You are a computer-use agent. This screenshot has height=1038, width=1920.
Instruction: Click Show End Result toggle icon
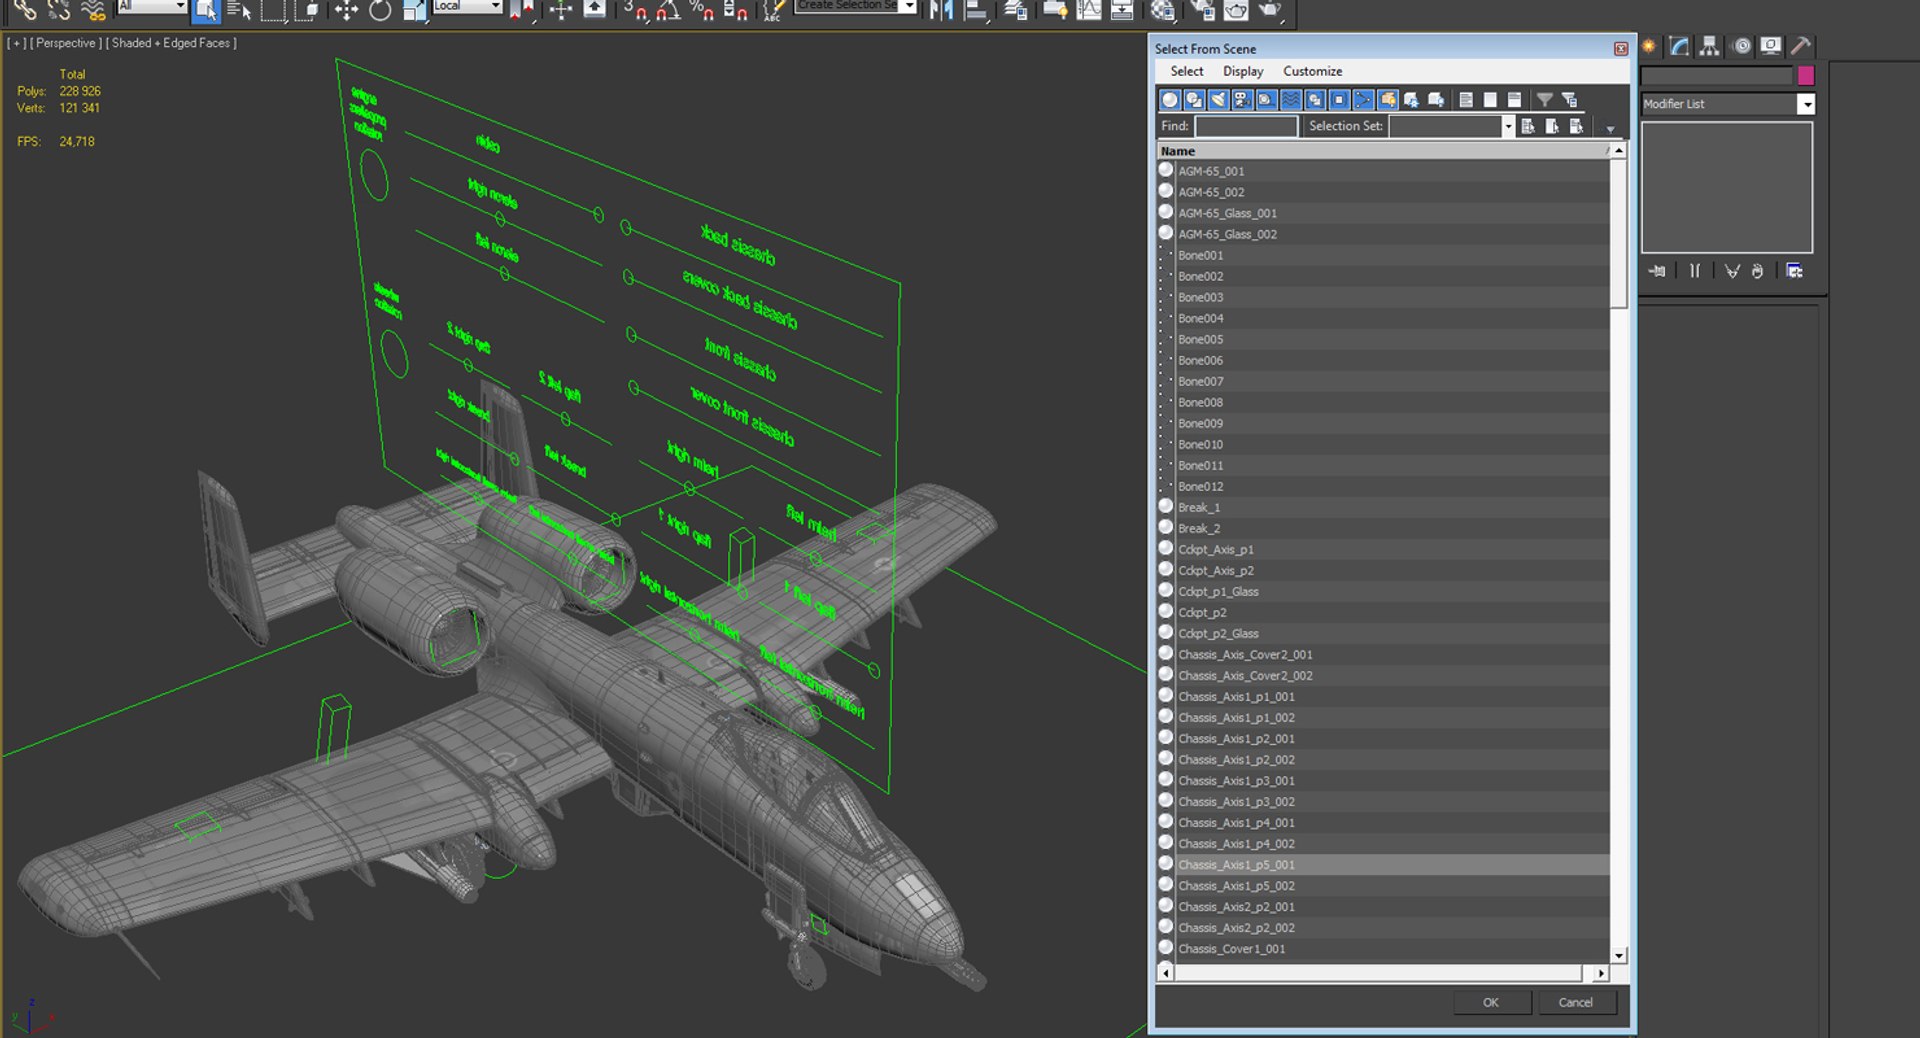(x=1695, y=271)
